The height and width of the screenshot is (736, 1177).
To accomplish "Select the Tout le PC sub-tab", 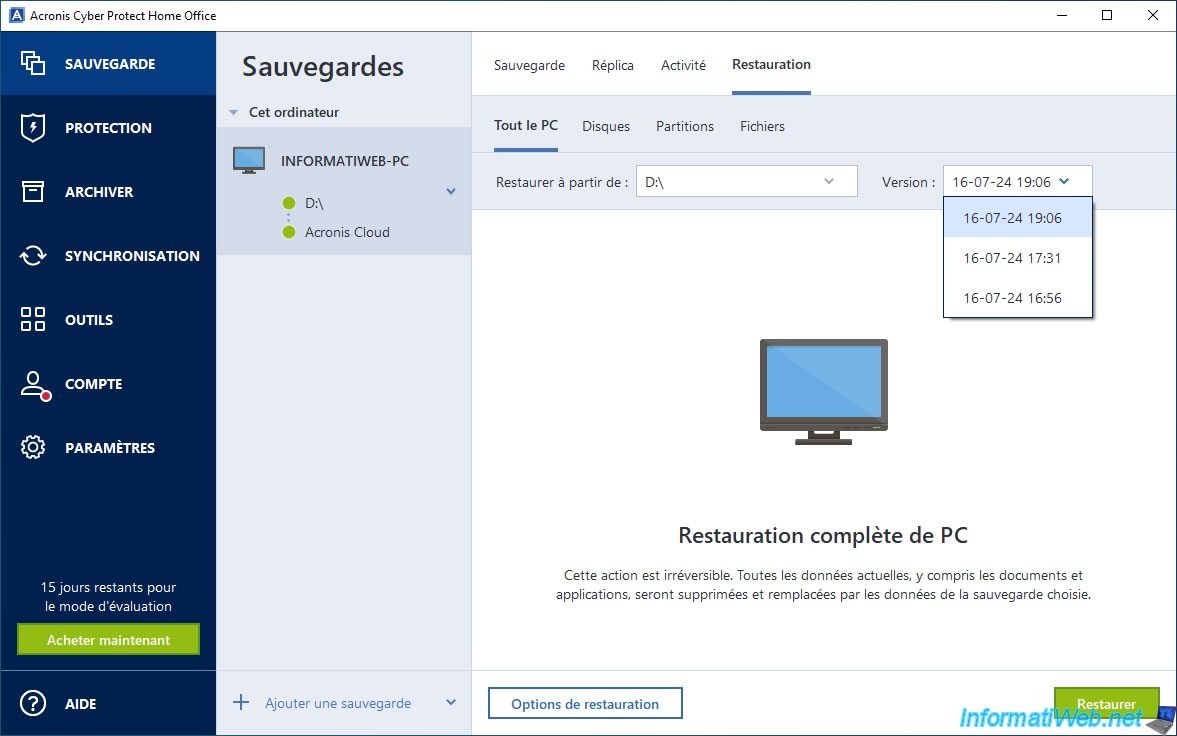I will (x=525, y=125).
